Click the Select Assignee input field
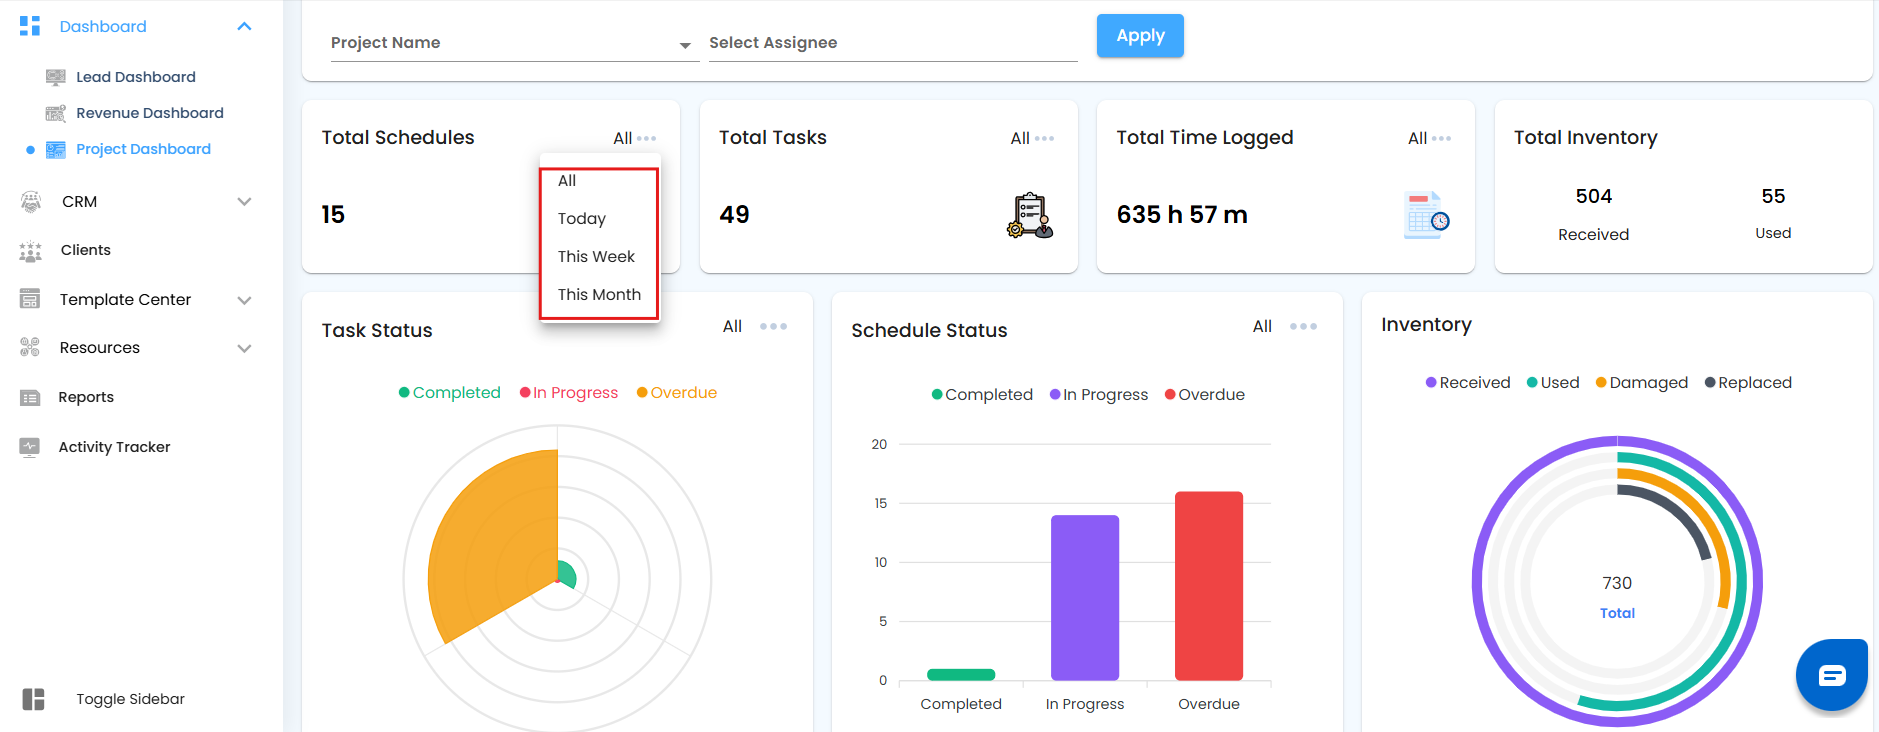Screen dimensions: 1879x732 [892, 43]
